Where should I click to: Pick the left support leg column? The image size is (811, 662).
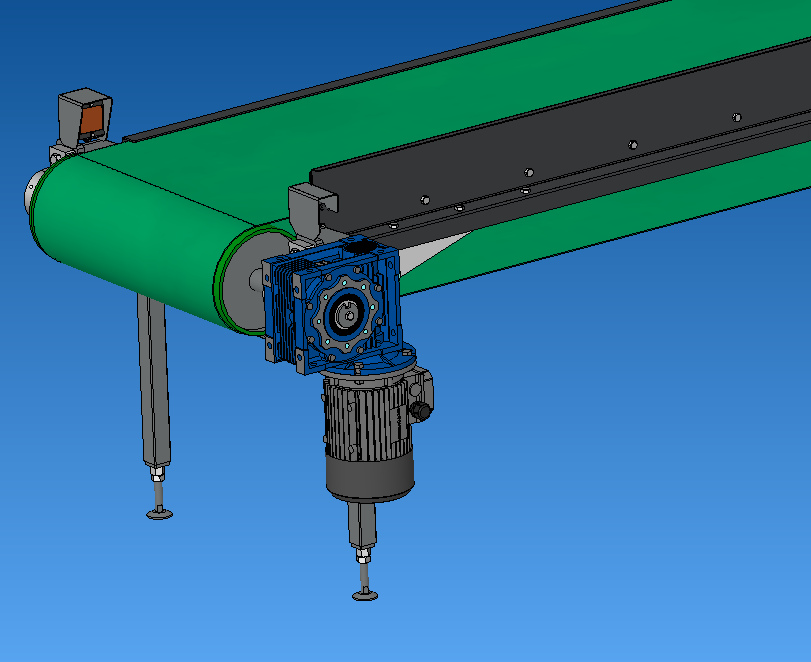point(154,380)
